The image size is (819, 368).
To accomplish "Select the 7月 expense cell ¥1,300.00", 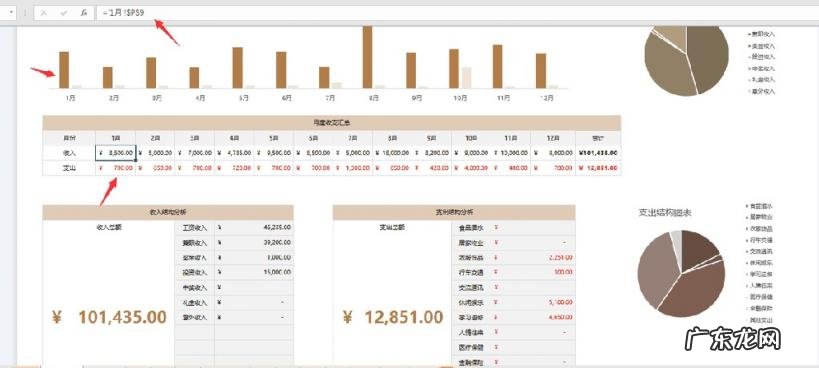I will pyautogui.click(x=353, y=168).
